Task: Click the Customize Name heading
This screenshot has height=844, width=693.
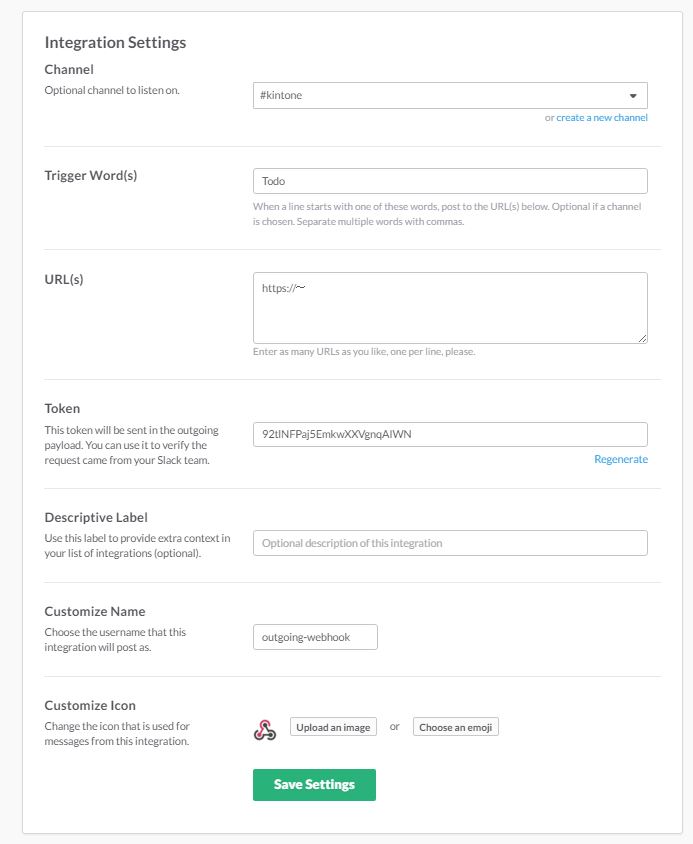Action: click(95, 611)
